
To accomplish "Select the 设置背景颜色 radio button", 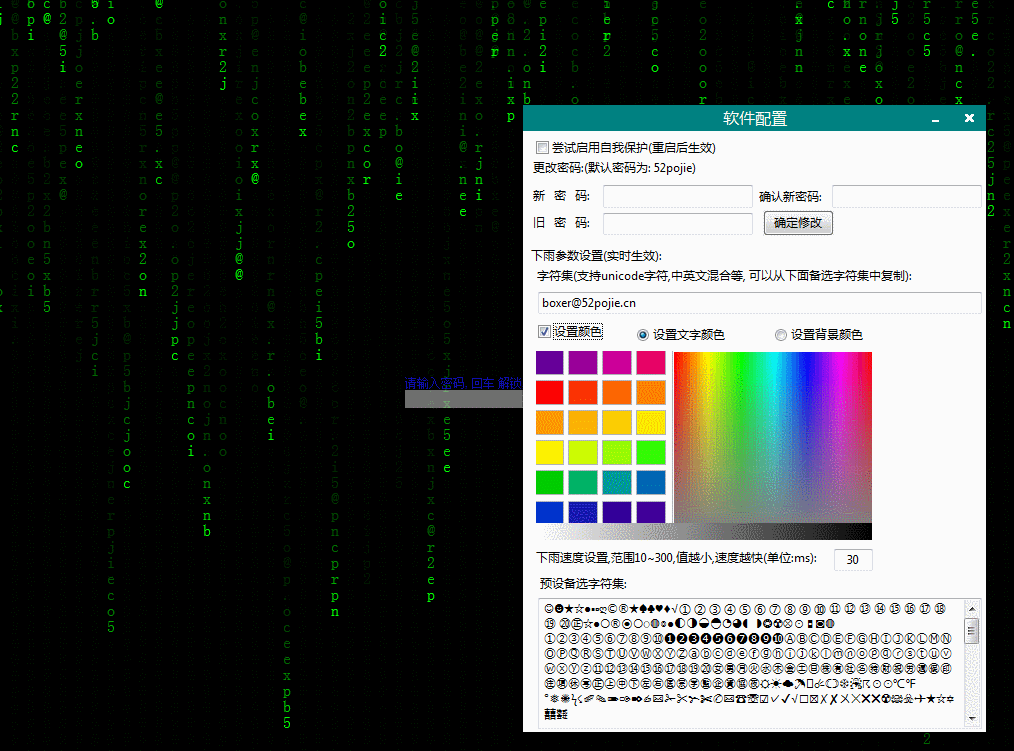I will tap(781, 334).
